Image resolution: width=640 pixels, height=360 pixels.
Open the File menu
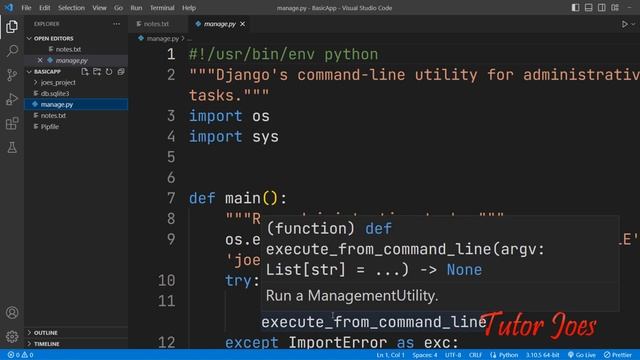click(27, 8)
